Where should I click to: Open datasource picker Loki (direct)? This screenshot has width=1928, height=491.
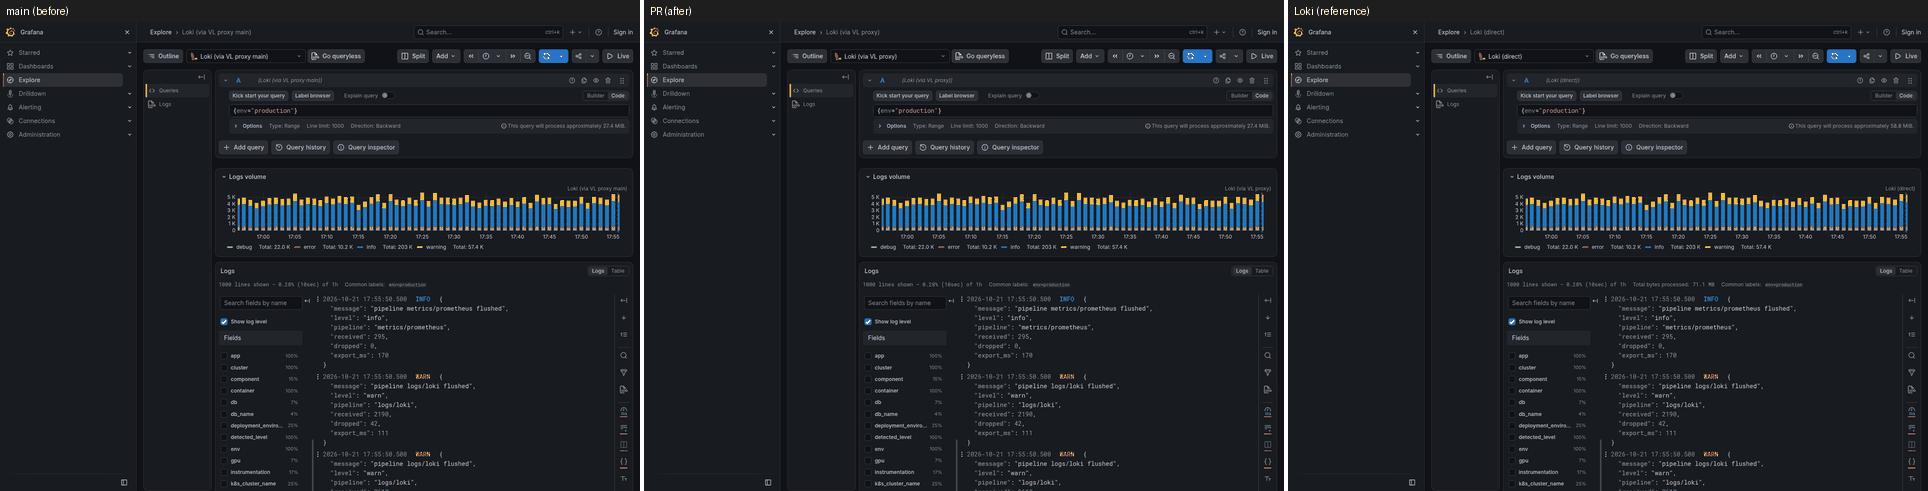(1534, 56)
